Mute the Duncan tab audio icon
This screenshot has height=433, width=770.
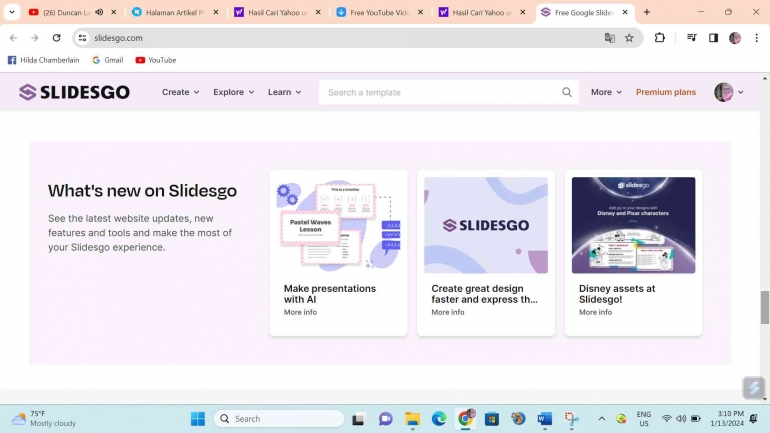[x=99, y=12]
